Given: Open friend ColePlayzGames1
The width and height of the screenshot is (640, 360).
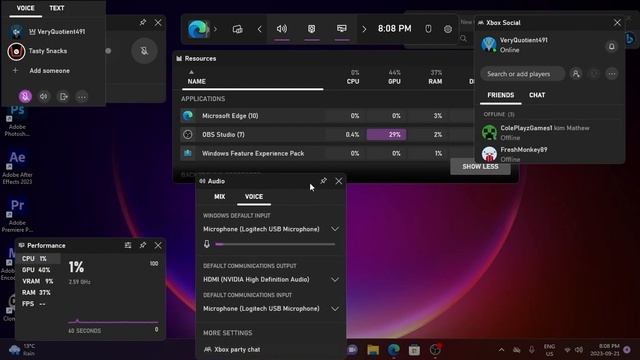Looking at the screenshot, I should click(x=549, y=133).
